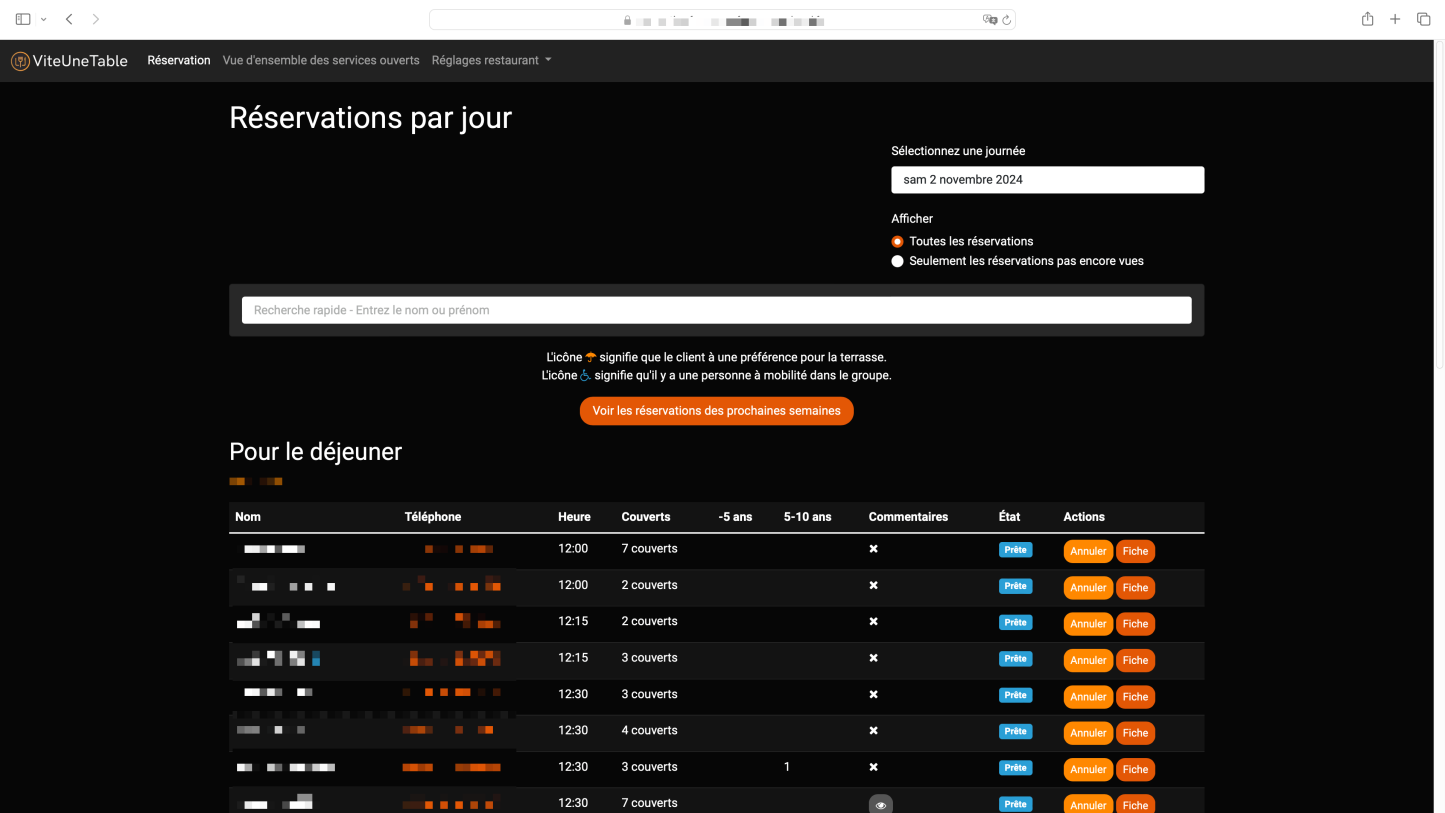Screen dimensions: 1445x813
Task: Click the 12:30 7 couverts cell
Action: (649, 803)
